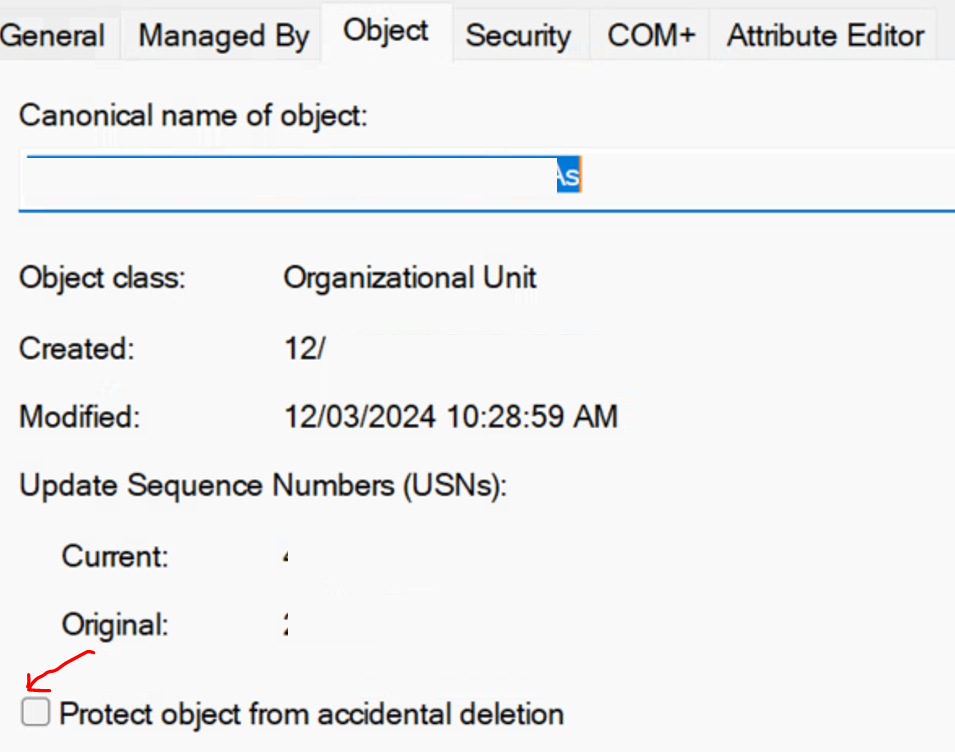955x752 pixels.
Task: Click the Modified date 12/03/2024 10:28:59 AM
Action: click(451, 418)
